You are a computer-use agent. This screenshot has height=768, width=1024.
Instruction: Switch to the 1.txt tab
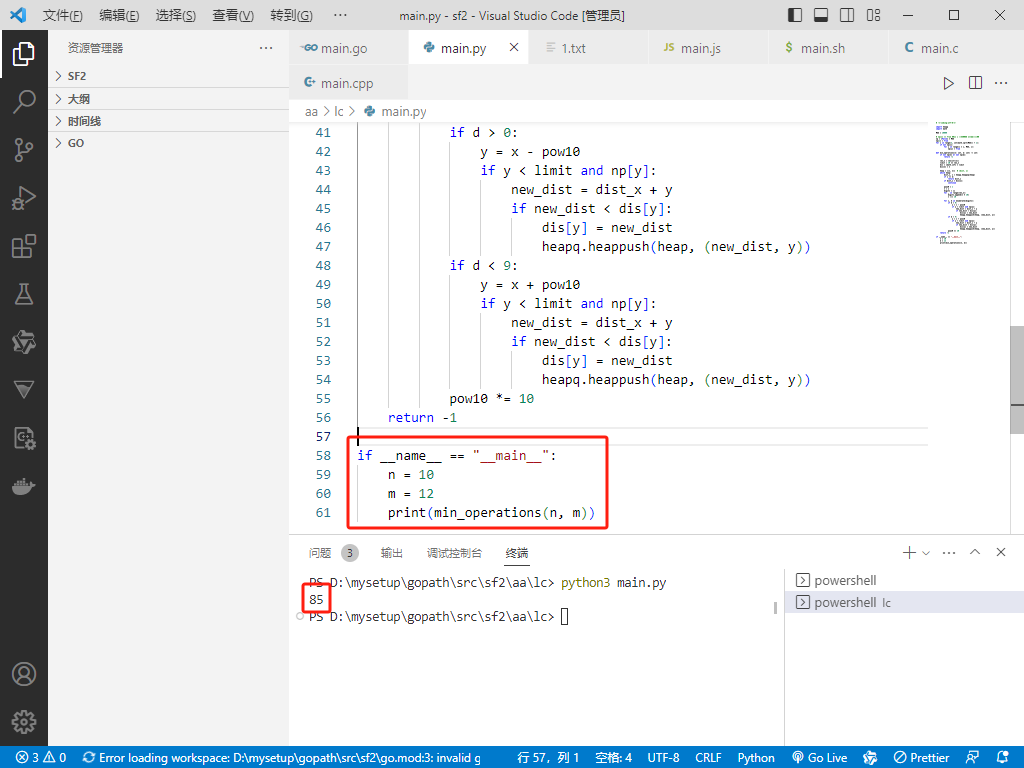588,48
